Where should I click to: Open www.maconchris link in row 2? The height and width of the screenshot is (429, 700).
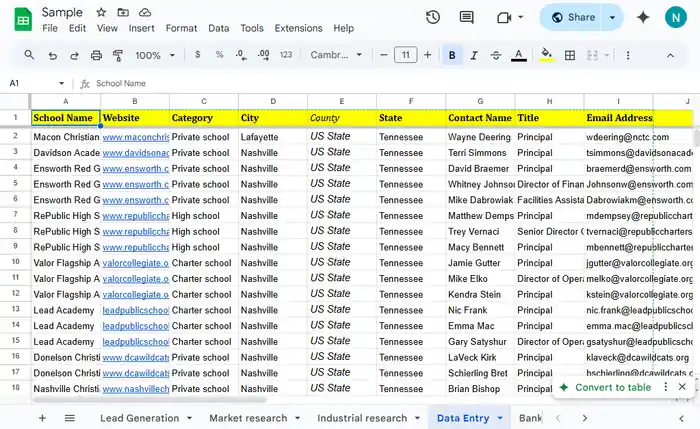click(136, 137)
